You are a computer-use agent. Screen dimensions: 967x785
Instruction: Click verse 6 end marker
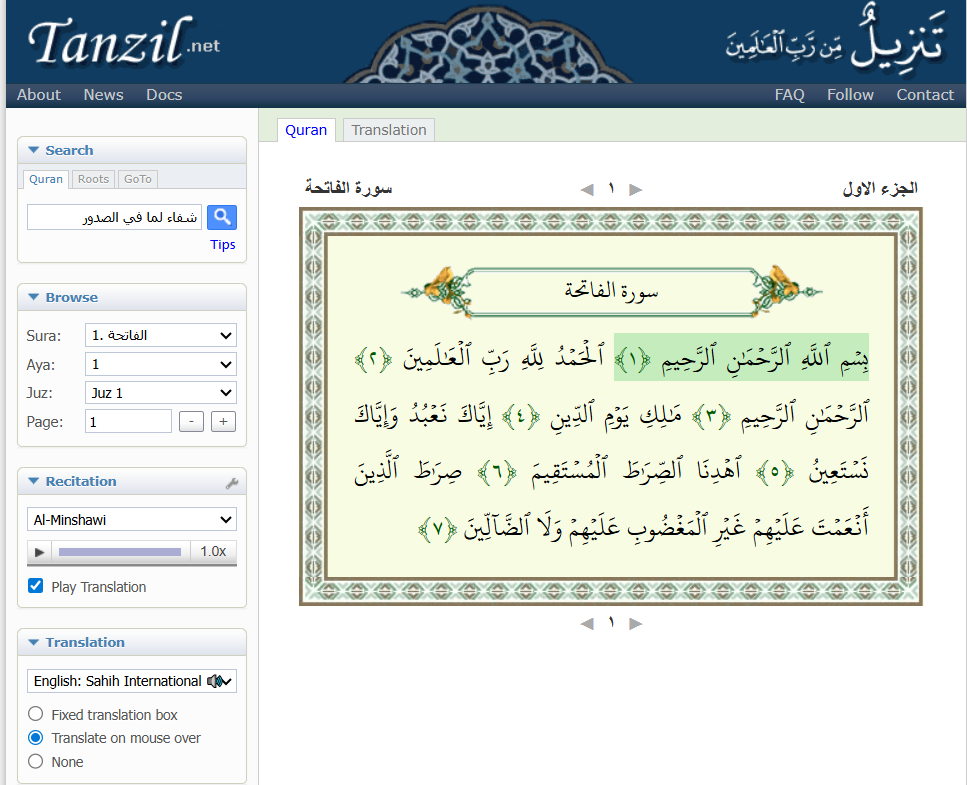(497, 472)
